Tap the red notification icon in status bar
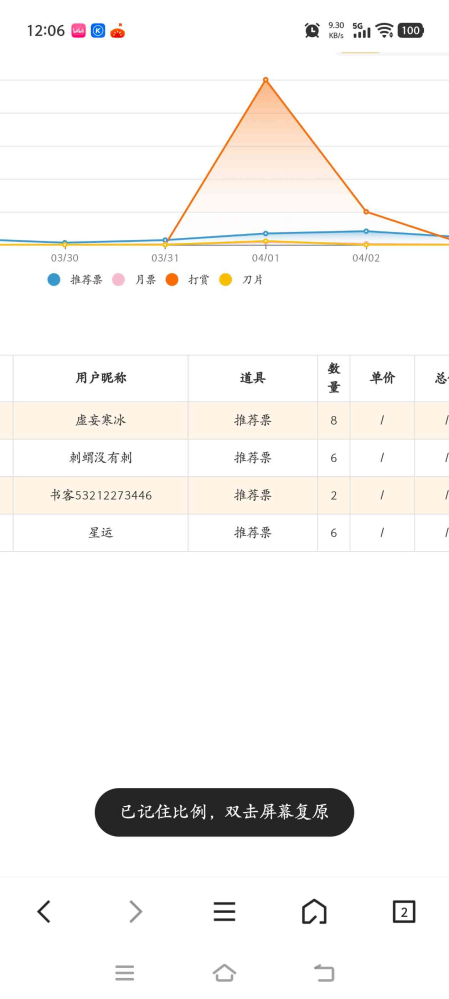The height and width of the screenshot is (999, 449). 118,31
